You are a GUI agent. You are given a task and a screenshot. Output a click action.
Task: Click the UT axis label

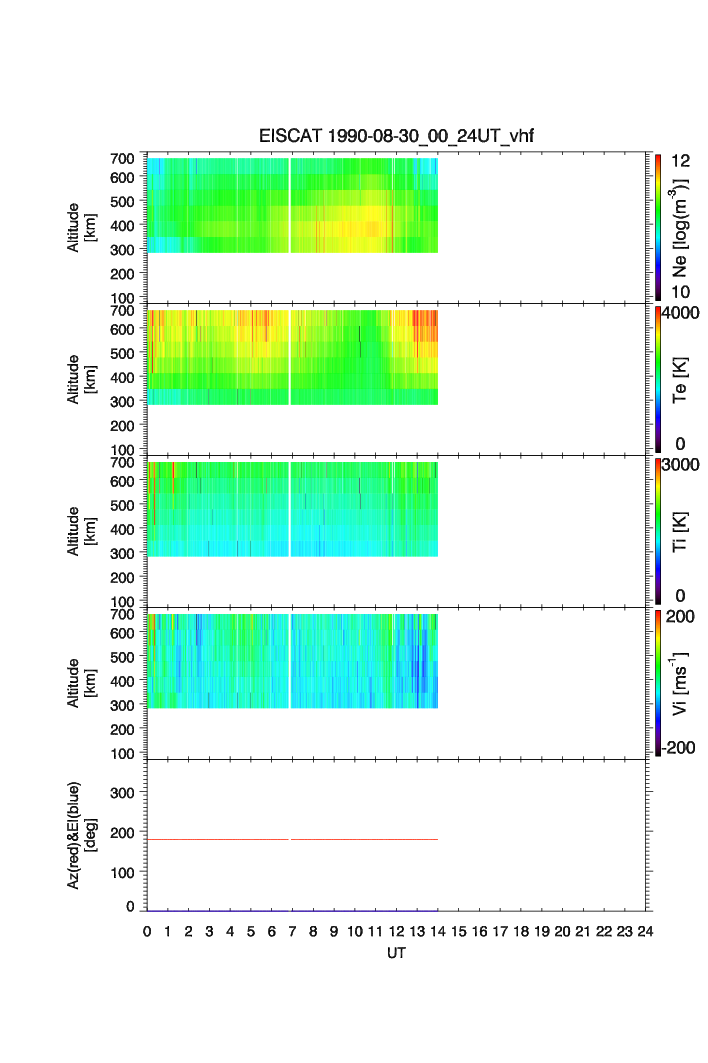pos(396,953)
